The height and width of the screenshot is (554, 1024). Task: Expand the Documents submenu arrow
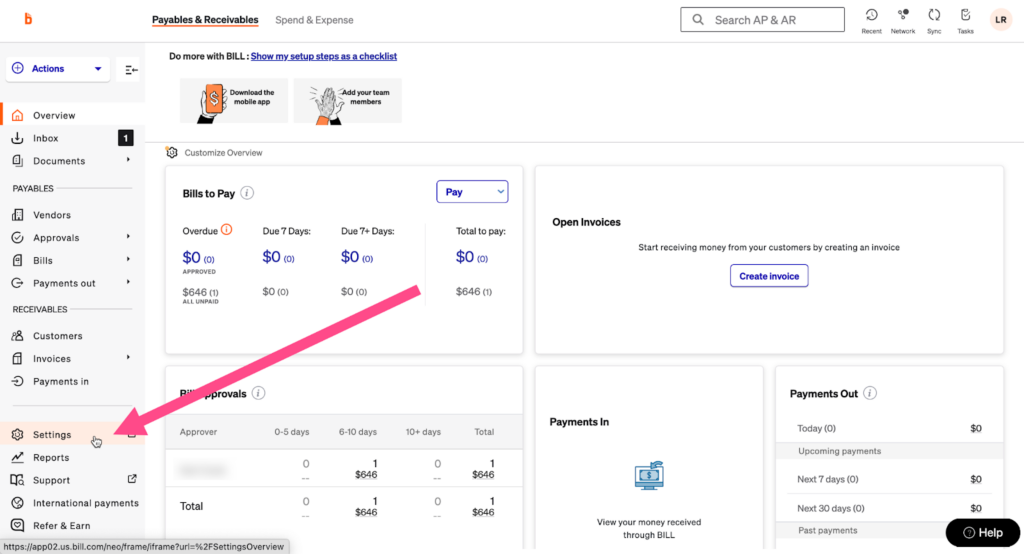[128, 159]
